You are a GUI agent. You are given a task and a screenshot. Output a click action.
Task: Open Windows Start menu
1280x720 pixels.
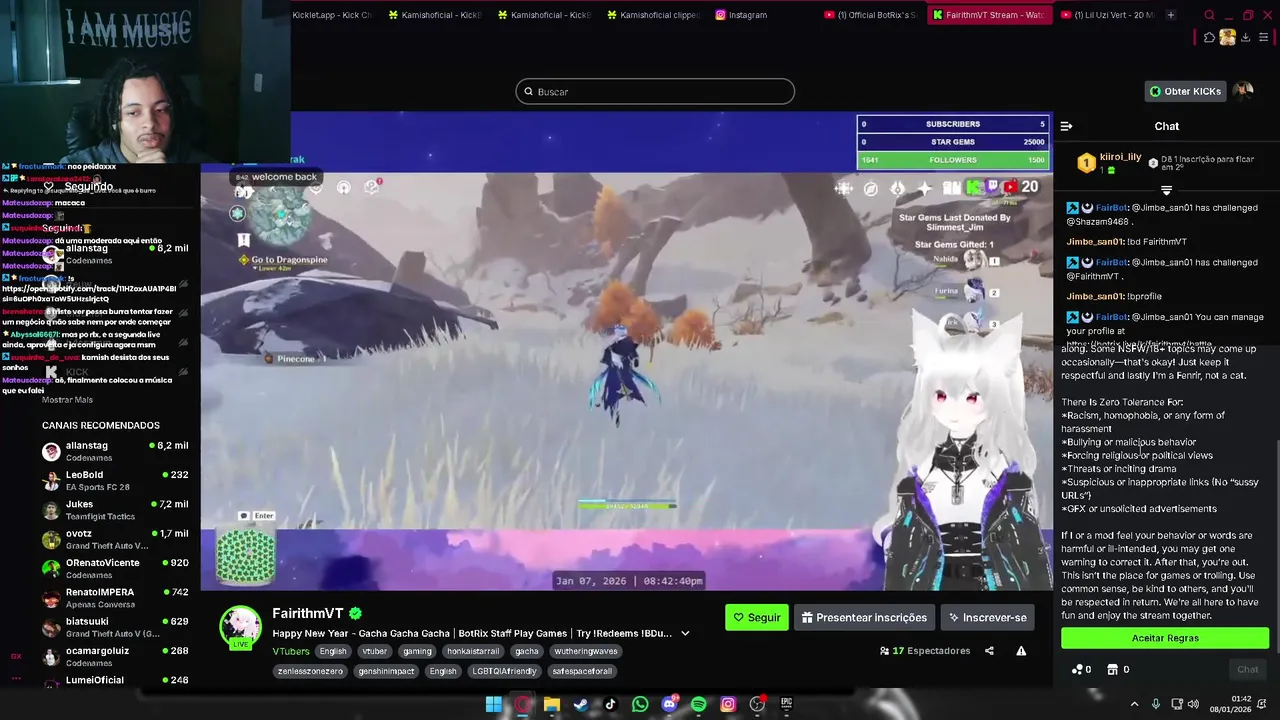tap(493, 704)
